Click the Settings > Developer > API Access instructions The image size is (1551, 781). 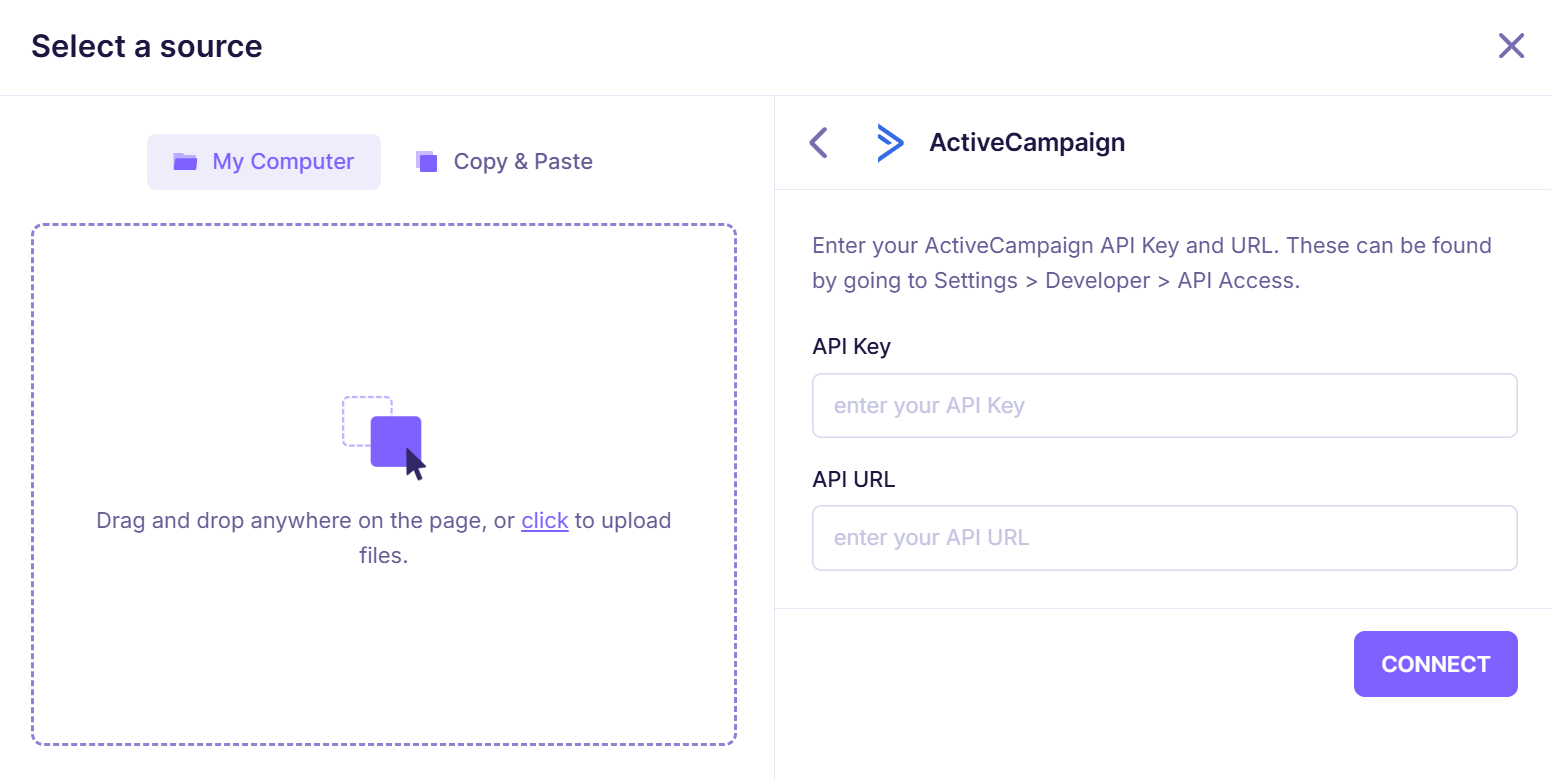coord(1152,263)
